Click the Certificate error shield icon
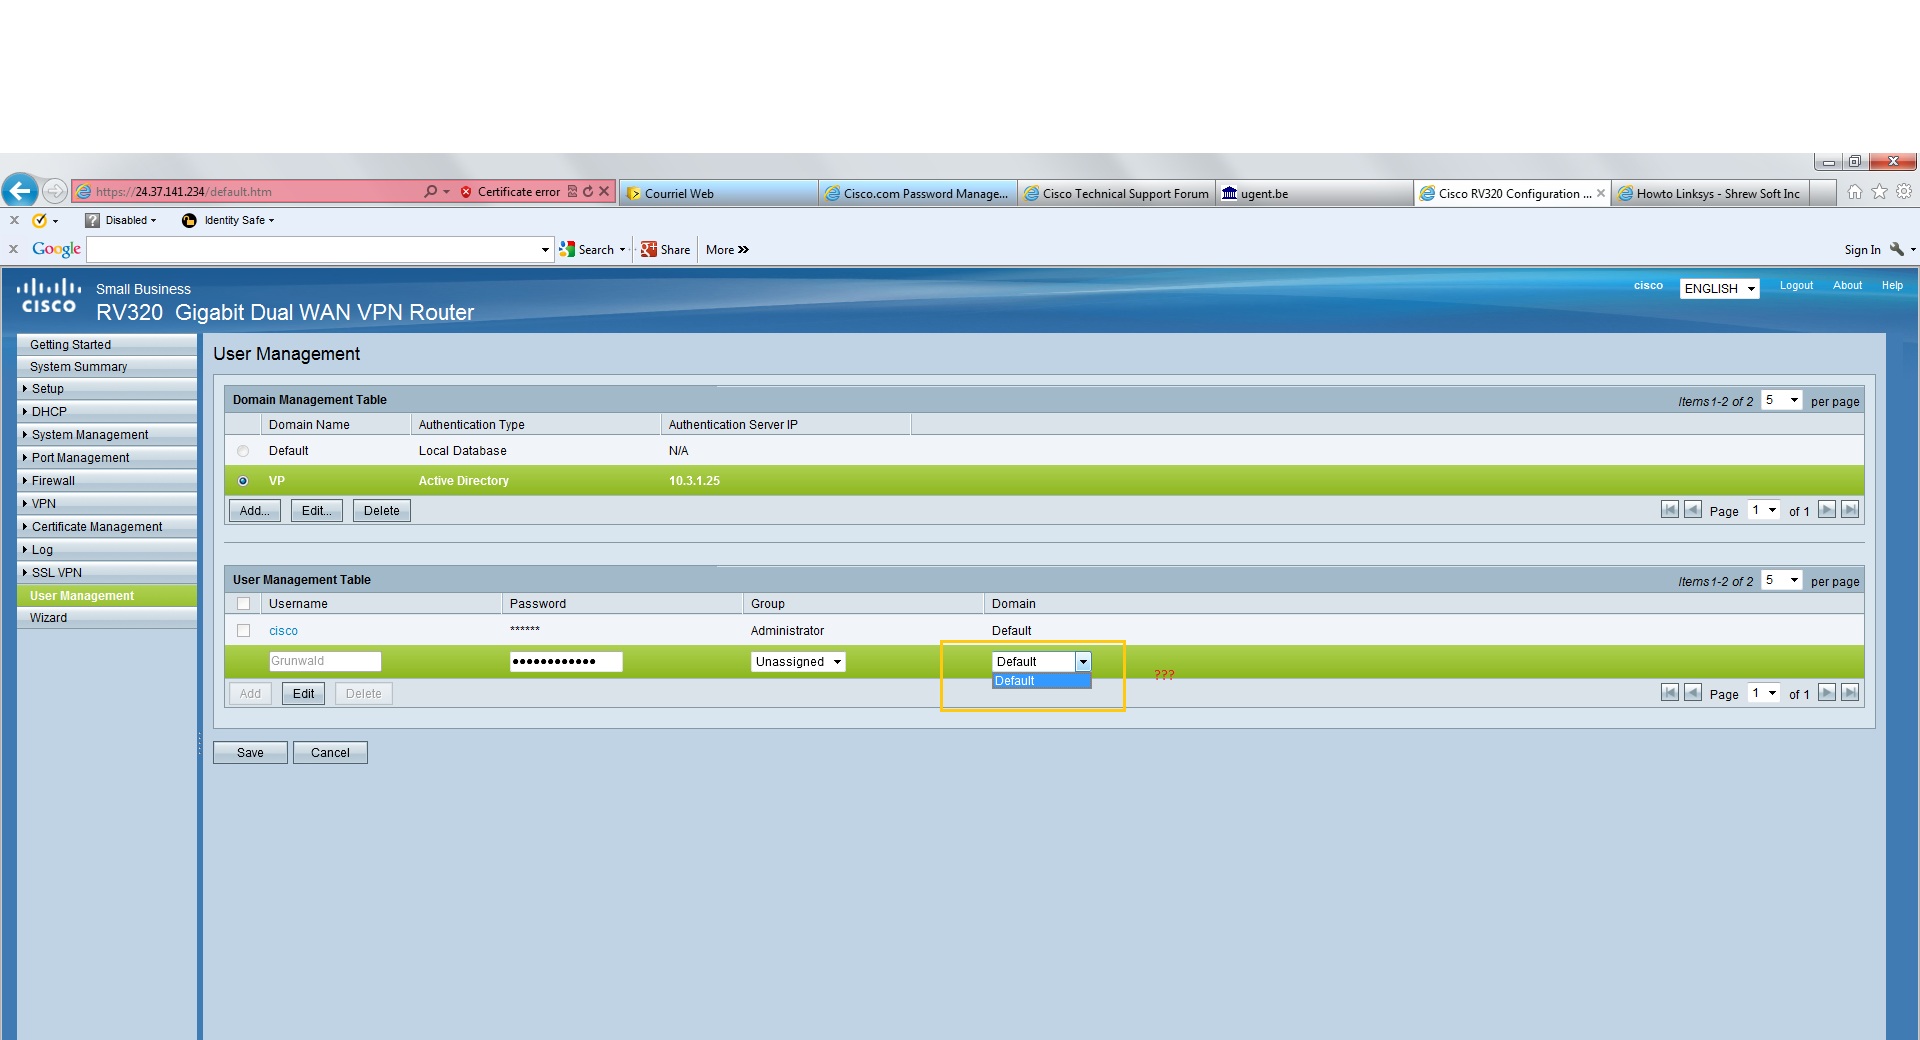Image resolution: width=1920 pixels, height=1040 pixels. (466, 192)
